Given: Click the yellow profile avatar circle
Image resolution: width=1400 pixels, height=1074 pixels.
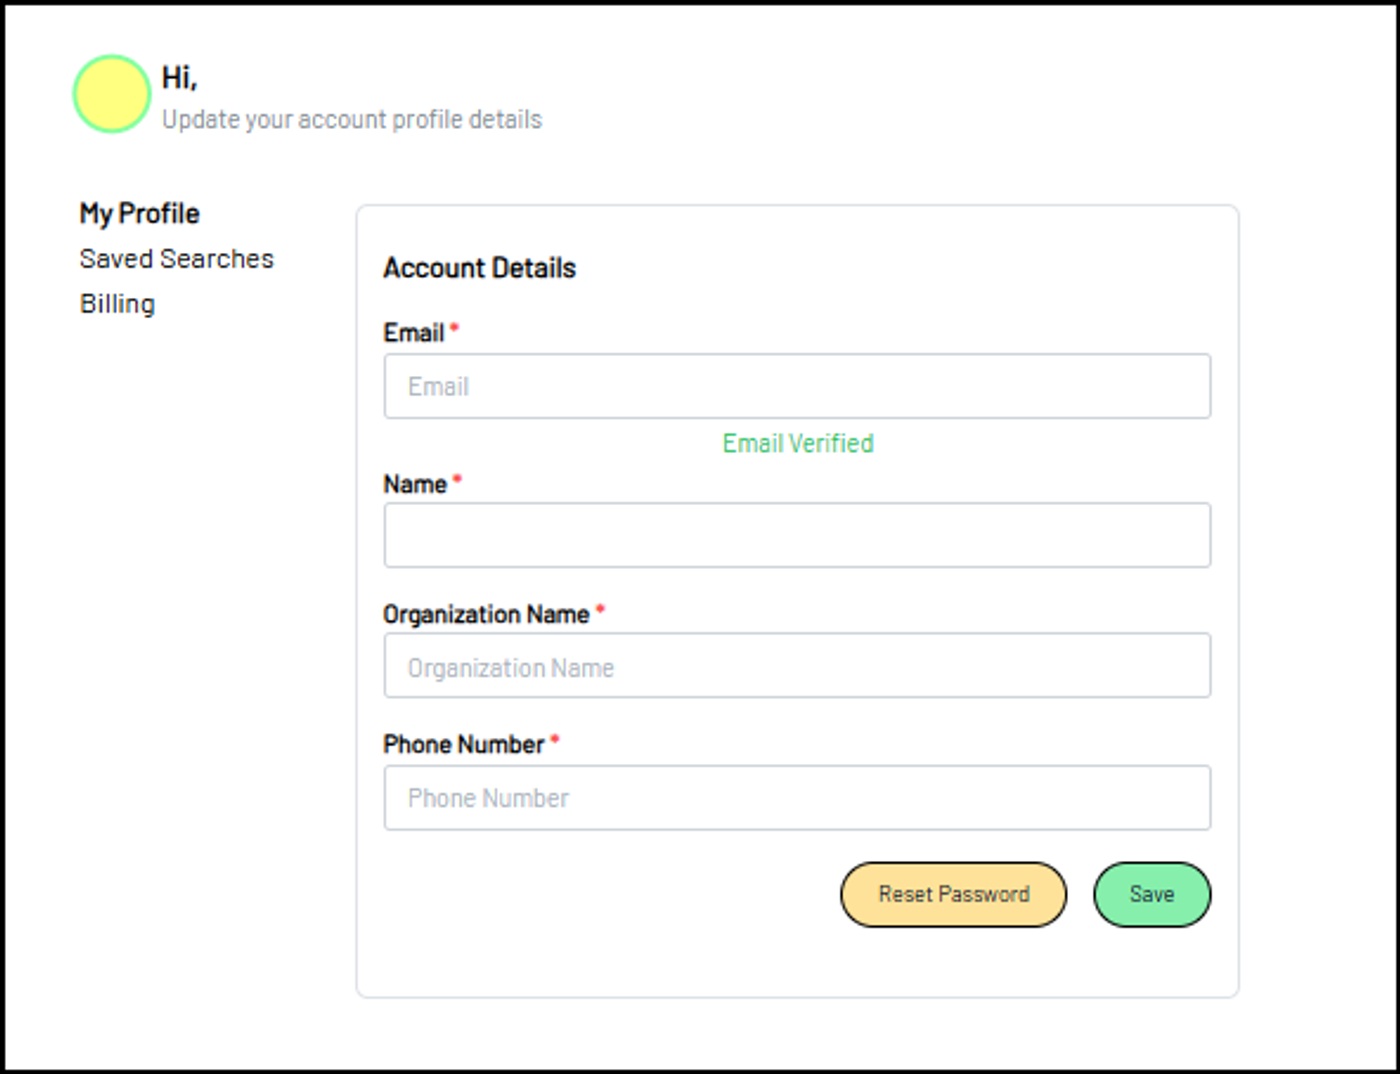Looking at the screenshot, I should tap(112, 94).
